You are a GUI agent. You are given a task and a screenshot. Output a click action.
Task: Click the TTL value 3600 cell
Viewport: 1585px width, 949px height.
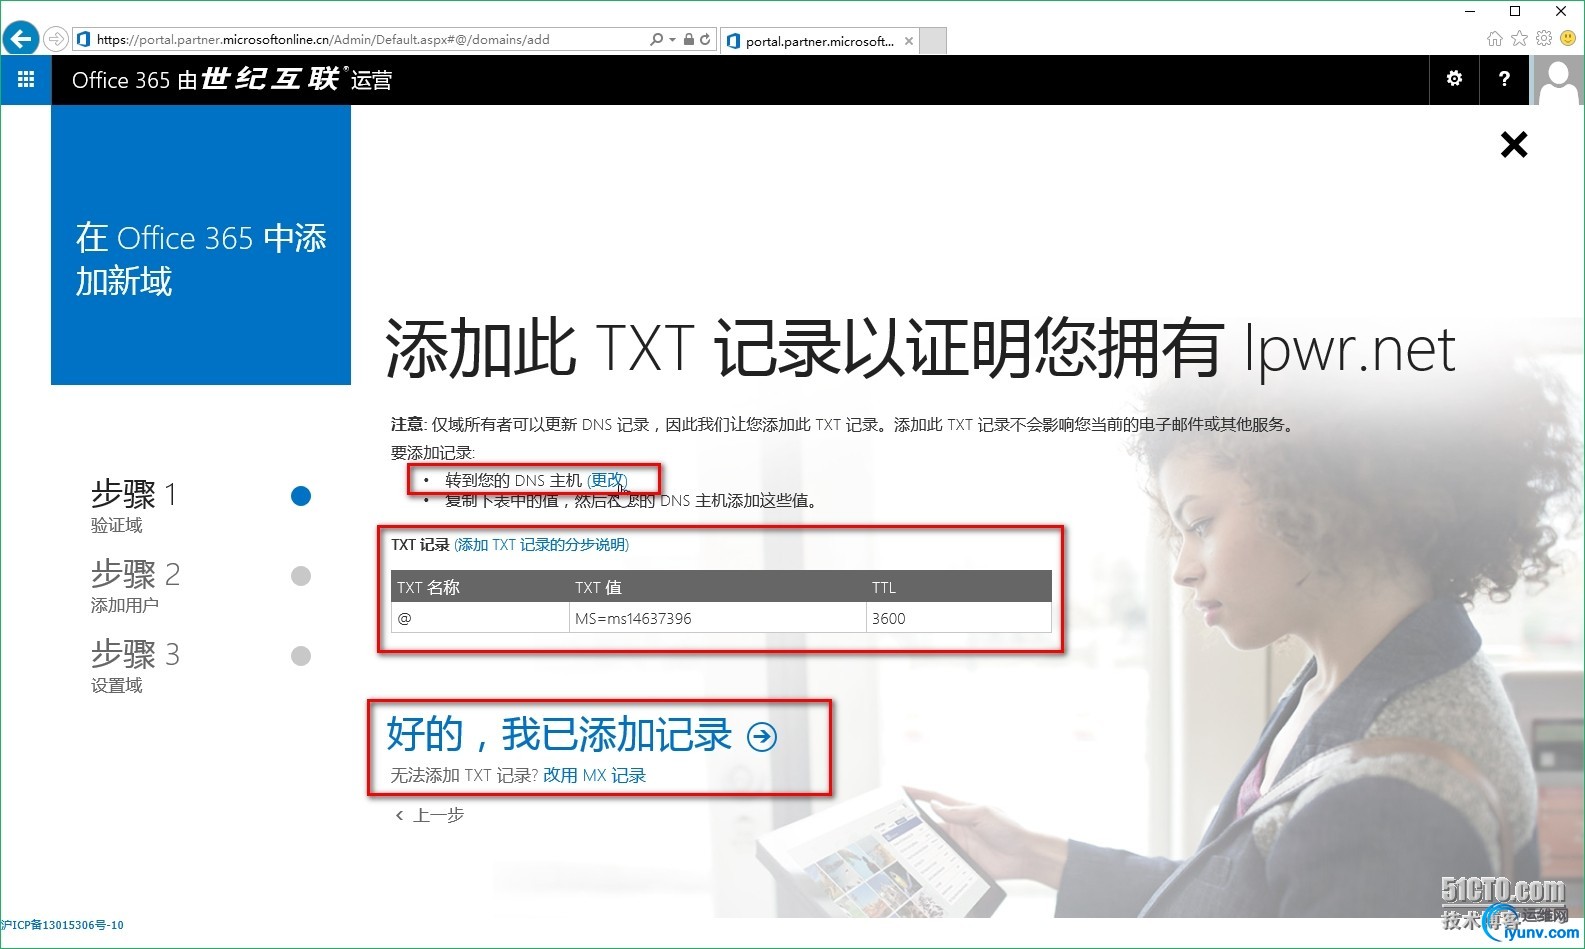(x=959, y=618)
